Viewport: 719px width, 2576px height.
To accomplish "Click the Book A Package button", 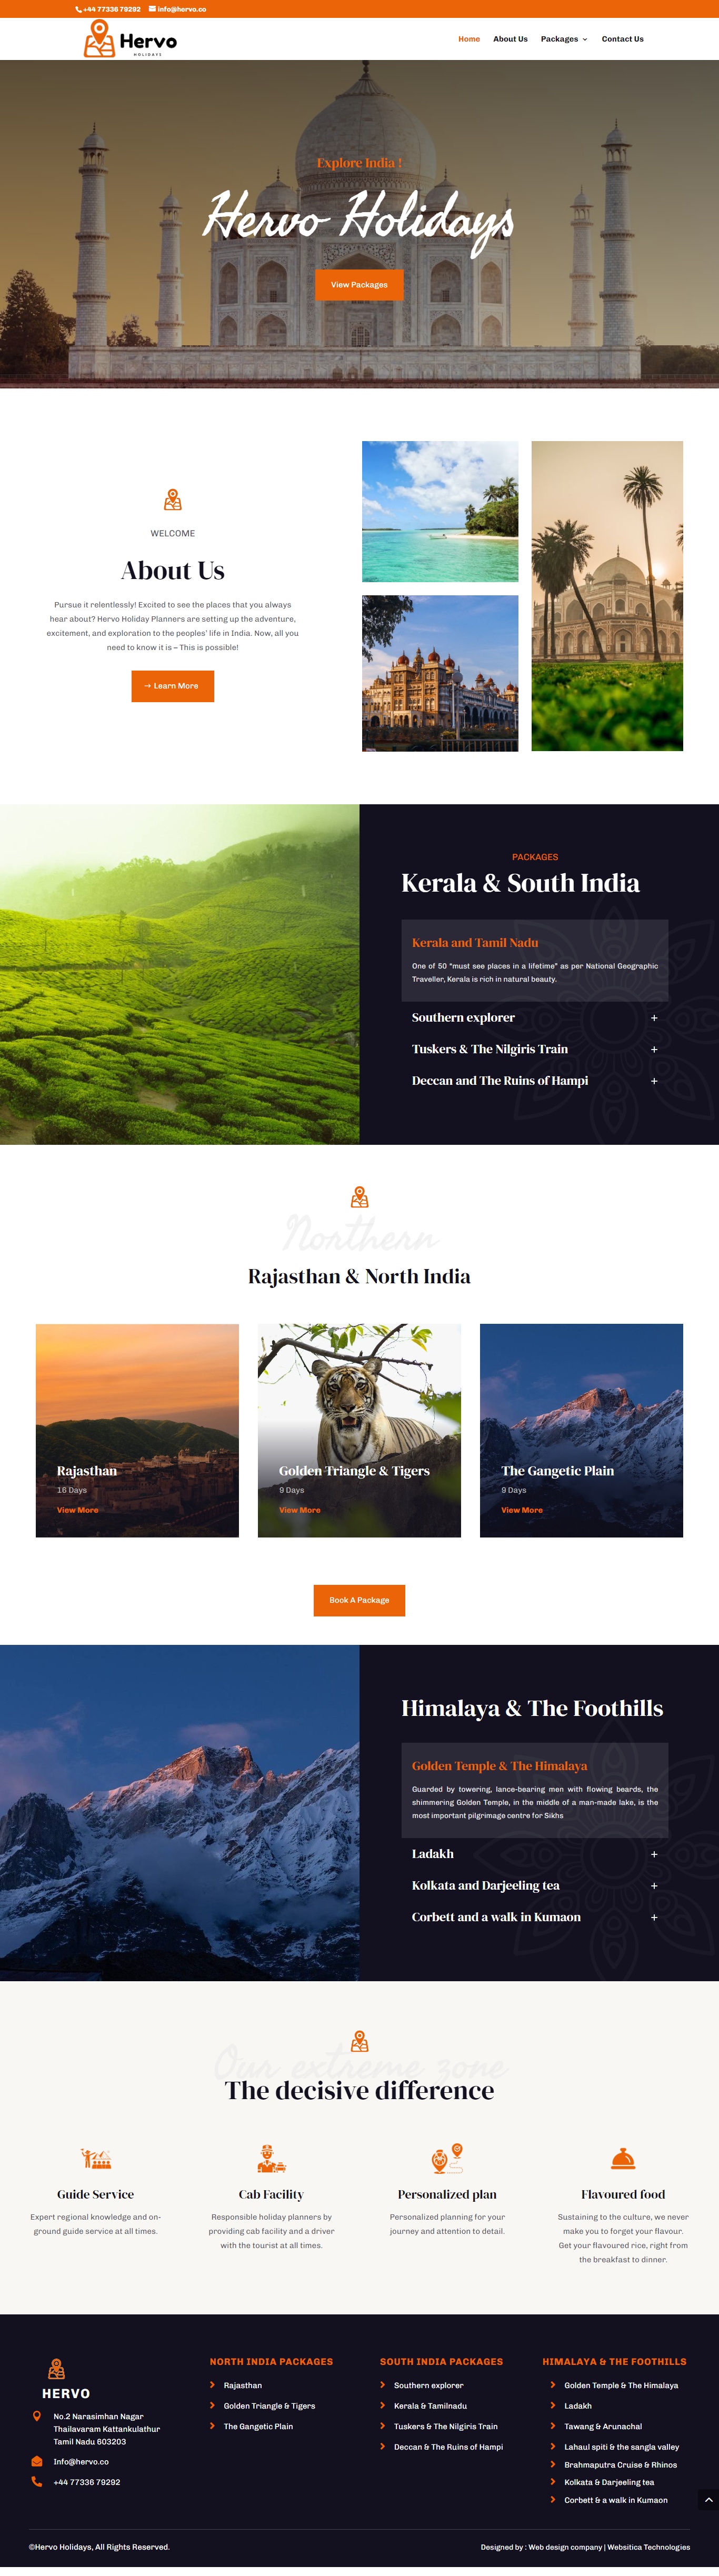I will (359, 1600).
